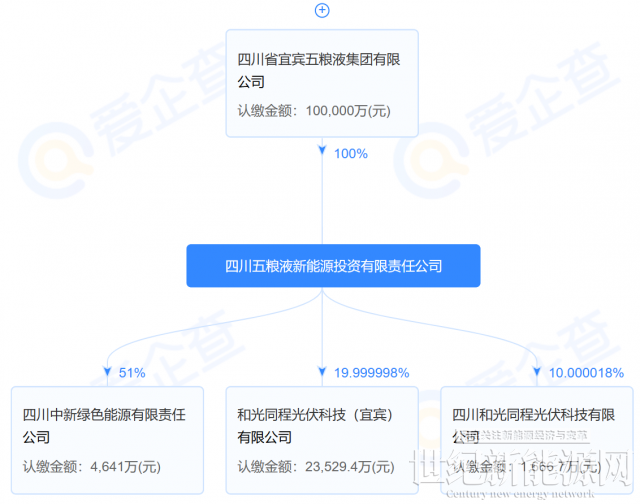Click 认缴金额 23,529.4万(元) text
The width and height of the screenshot is (640, 504).
pyautogui.click(x=316, y=466)
